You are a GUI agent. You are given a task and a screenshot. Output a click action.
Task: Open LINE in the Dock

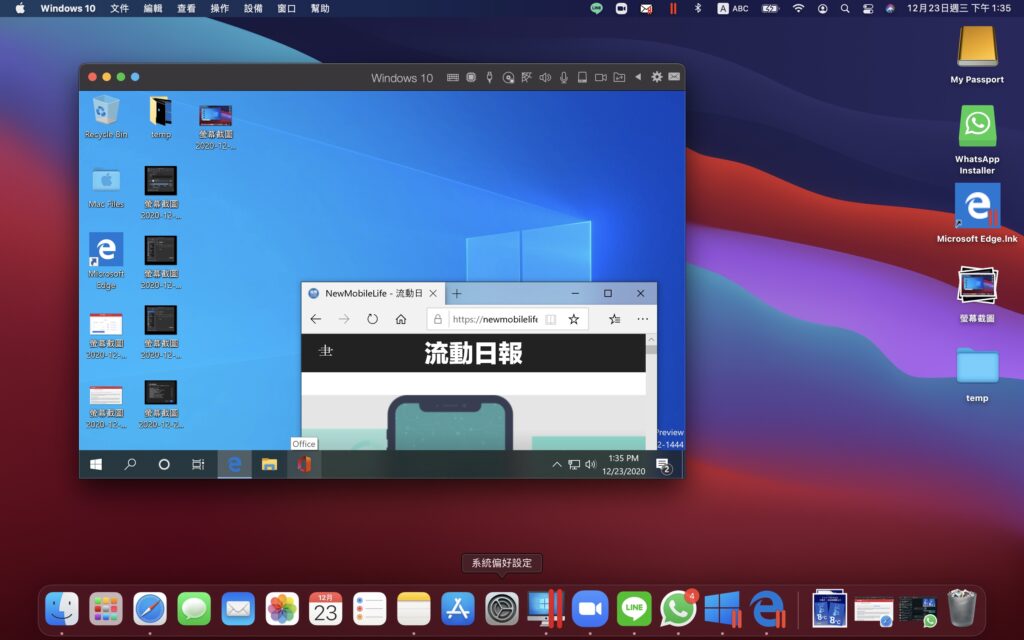coord(634,609)
